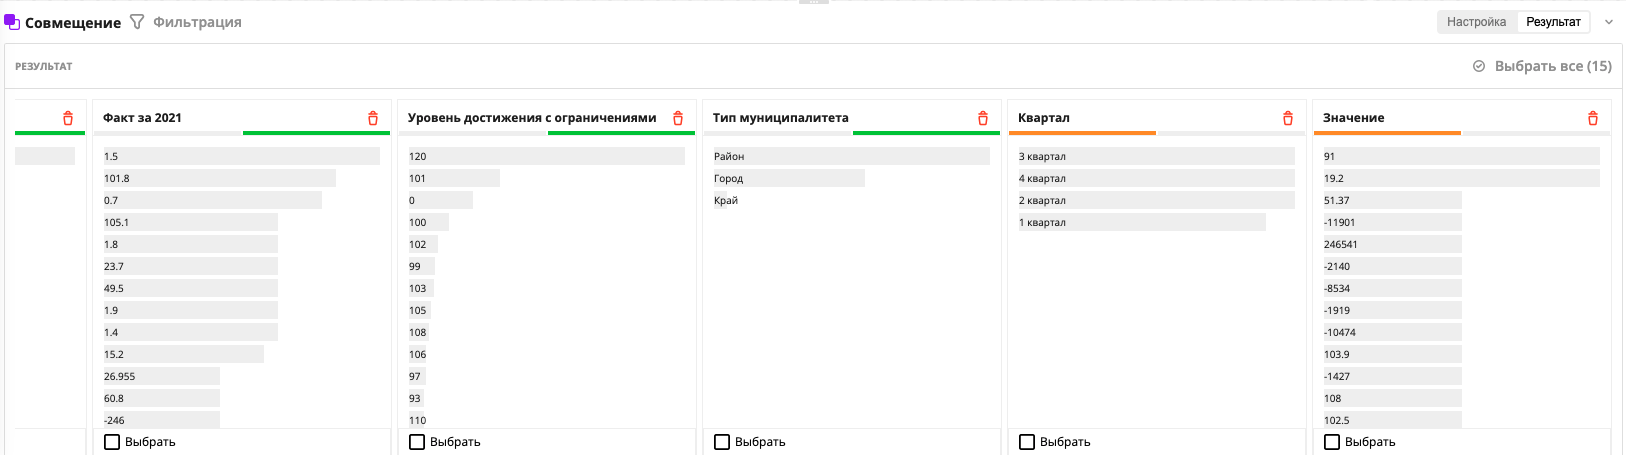Screen dimensions: 1626x455
Task: Click trash icon on leftmost partial column
Action: (68, 118)
